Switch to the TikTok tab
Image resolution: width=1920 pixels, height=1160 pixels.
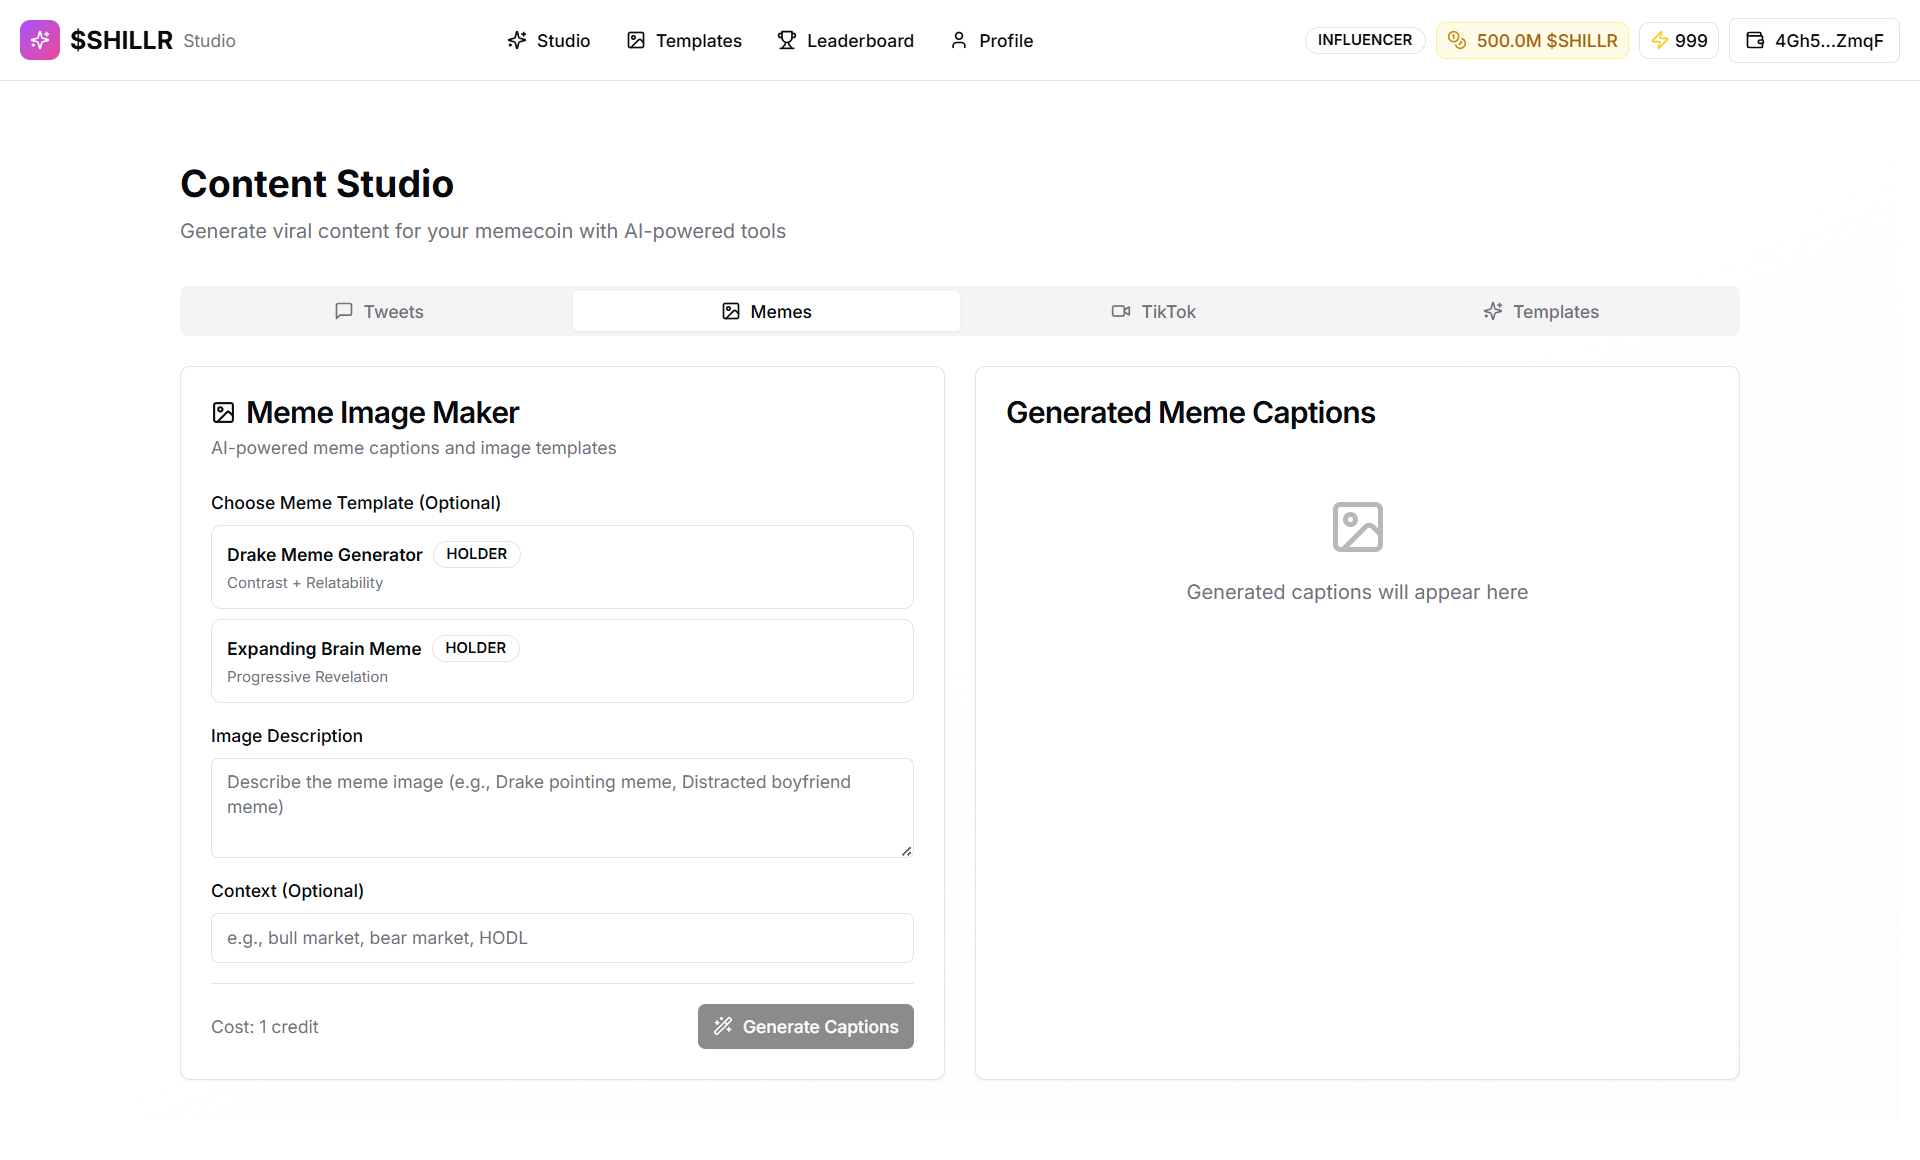pyautogui.click(x=1153, y=311)
